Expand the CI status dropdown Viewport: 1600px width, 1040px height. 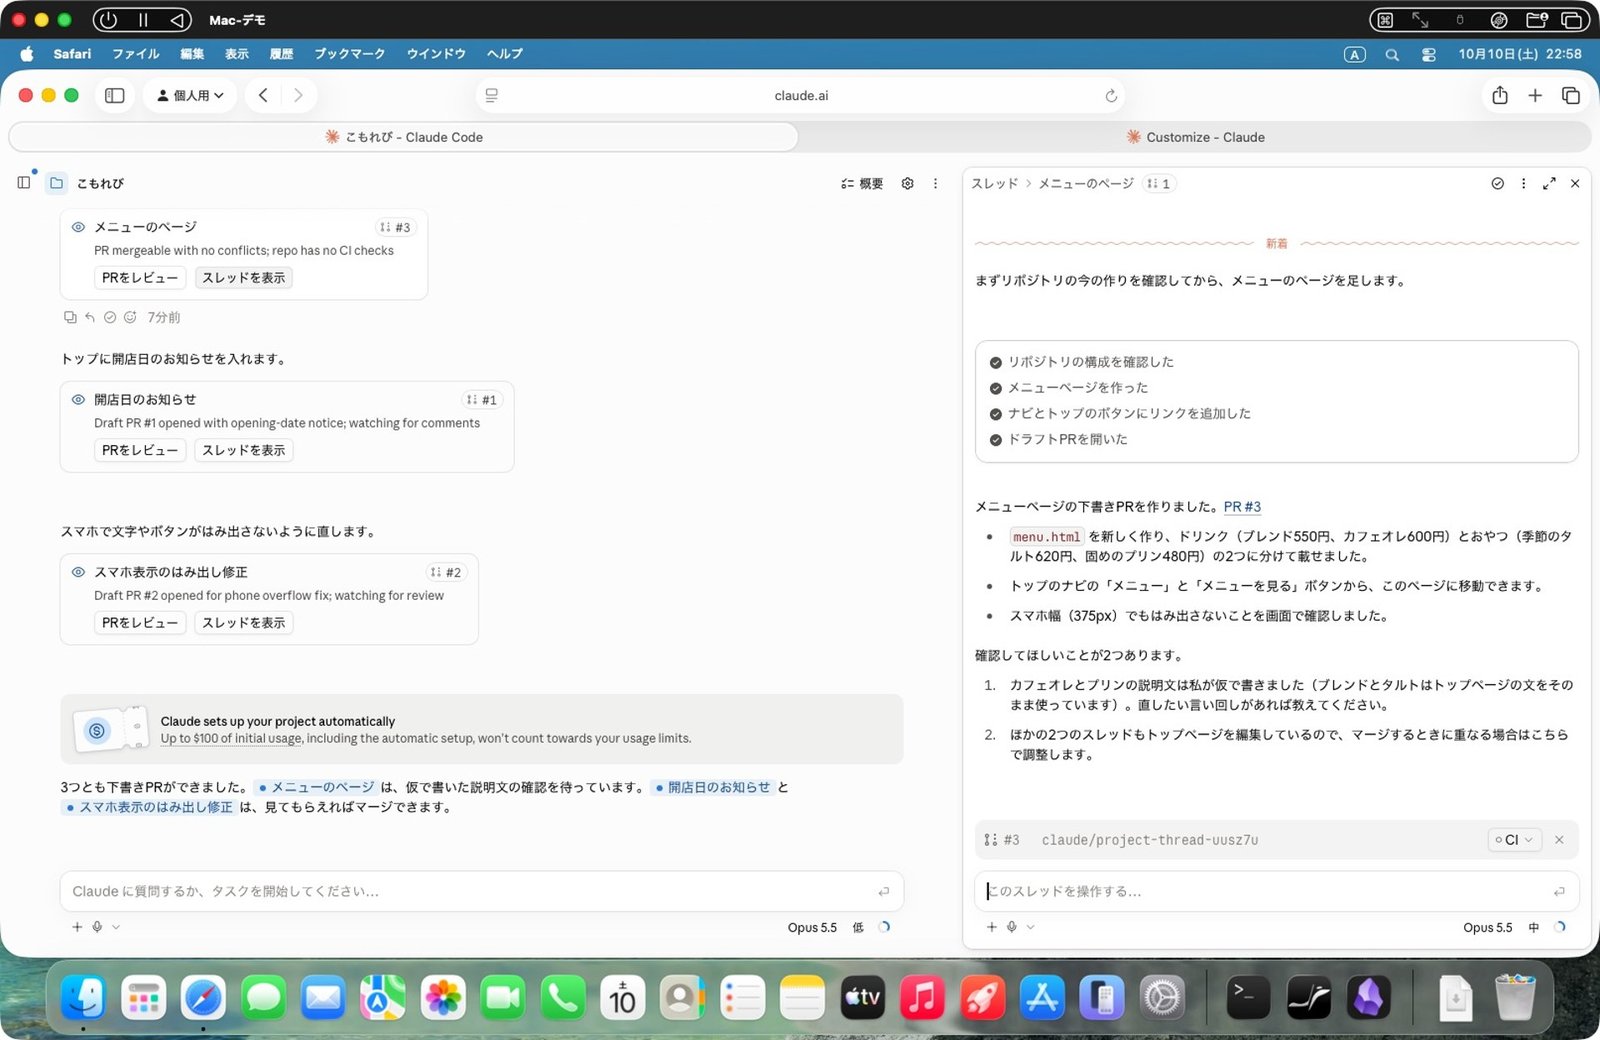1514,840
